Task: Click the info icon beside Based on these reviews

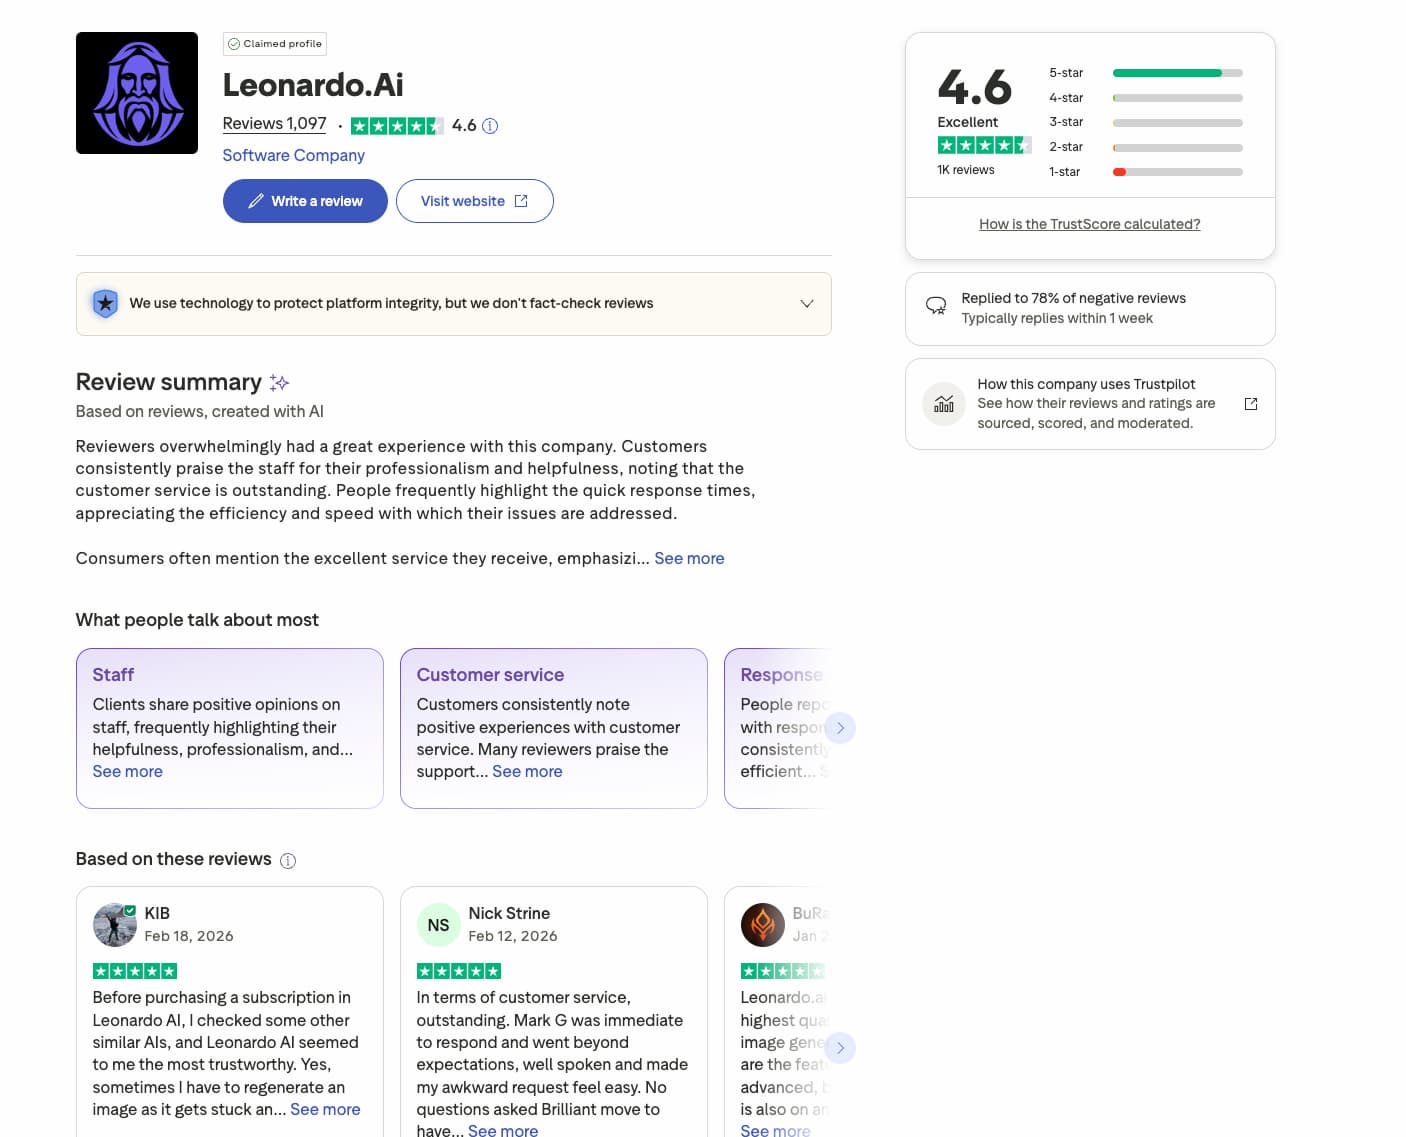Action: 288,860
